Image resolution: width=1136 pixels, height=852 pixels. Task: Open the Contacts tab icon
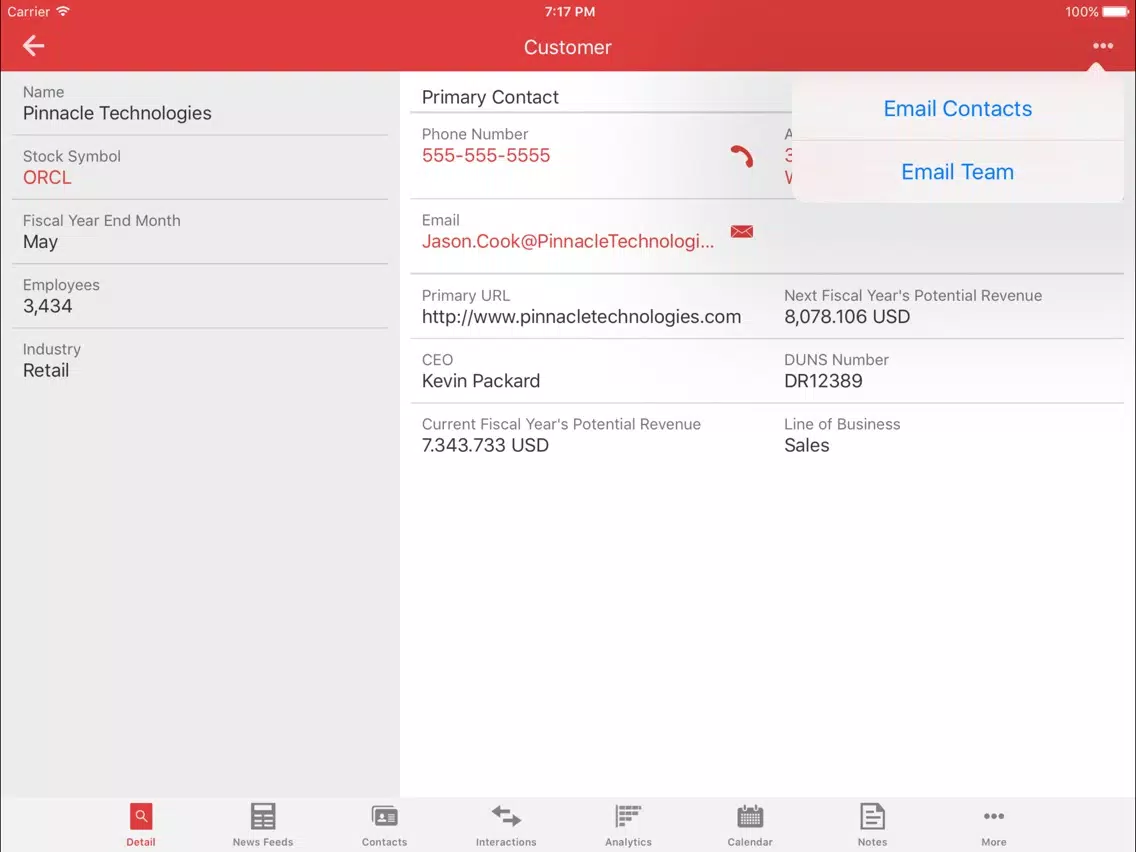click(x=385, y=816)
